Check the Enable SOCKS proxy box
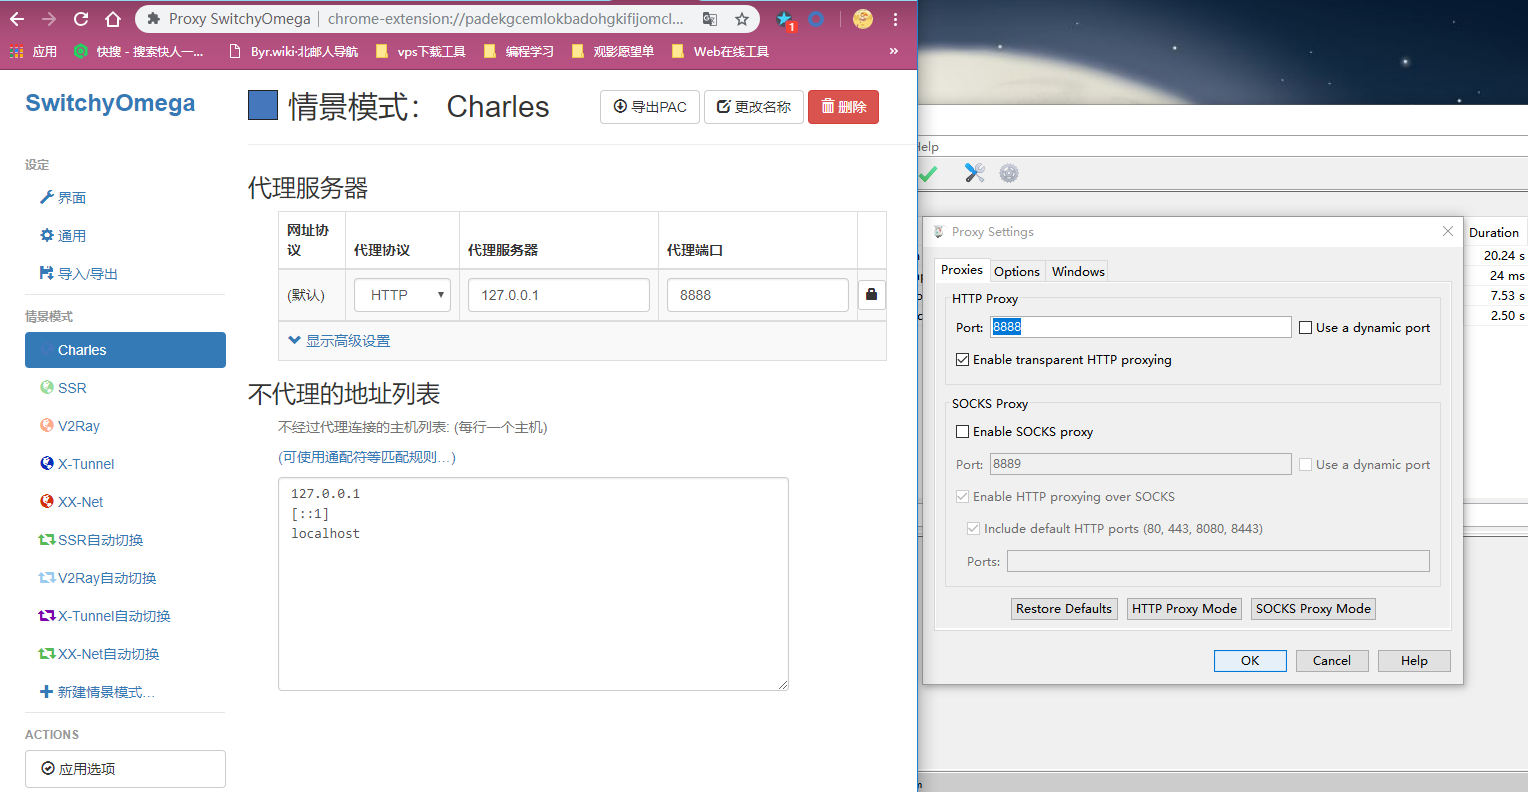The image size is (1528, 792). [962, 431]
